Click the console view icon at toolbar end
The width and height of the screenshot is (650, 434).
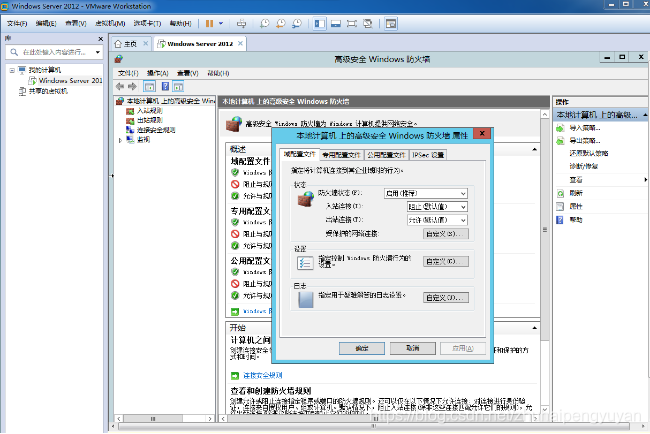tap(391, 24)
